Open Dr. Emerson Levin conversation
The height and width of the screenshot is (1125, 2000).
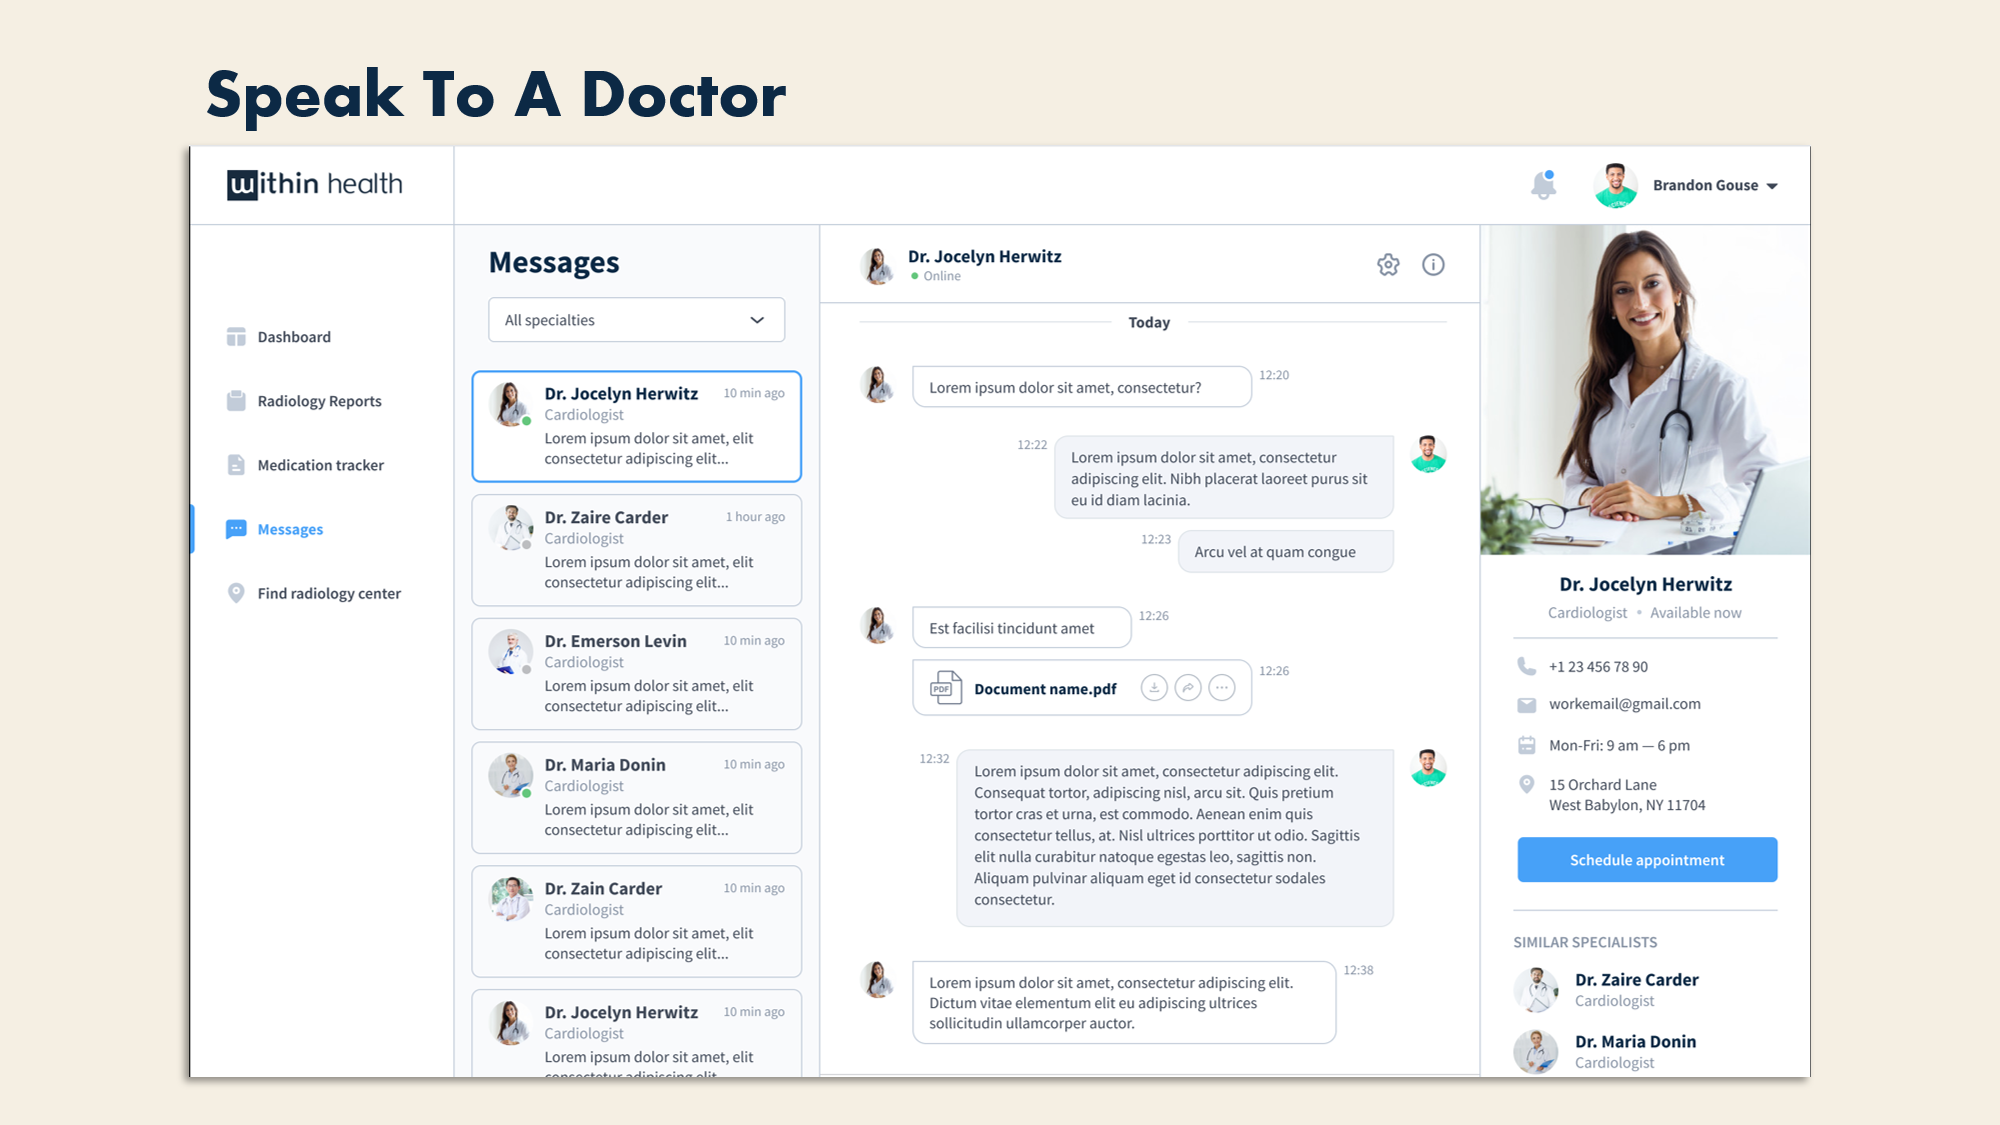coord(636,673)
